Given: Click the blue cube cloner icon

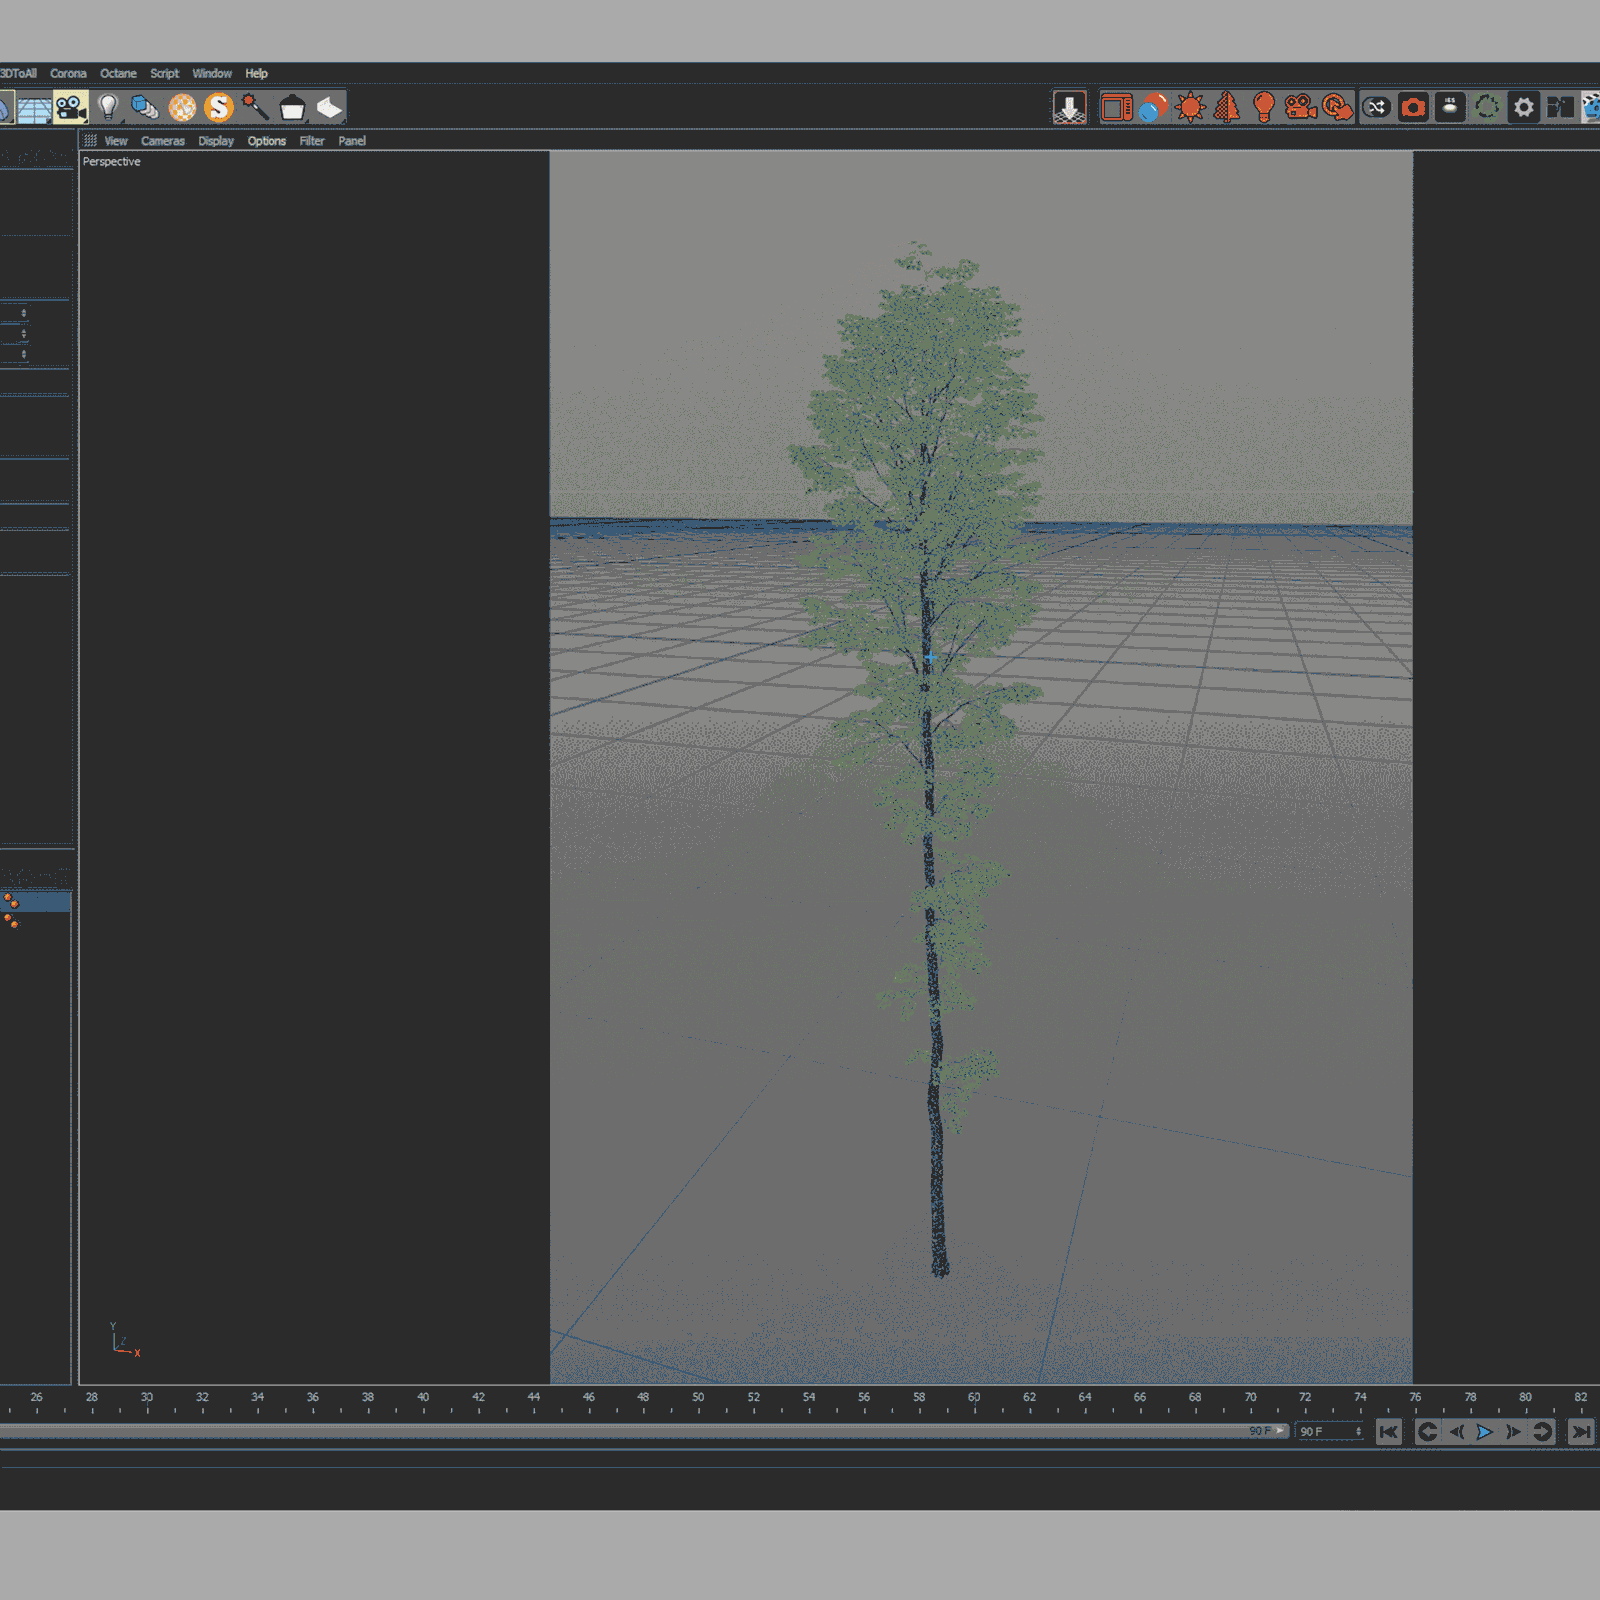Looking at the screenshot, I should (x=145, y=107).
